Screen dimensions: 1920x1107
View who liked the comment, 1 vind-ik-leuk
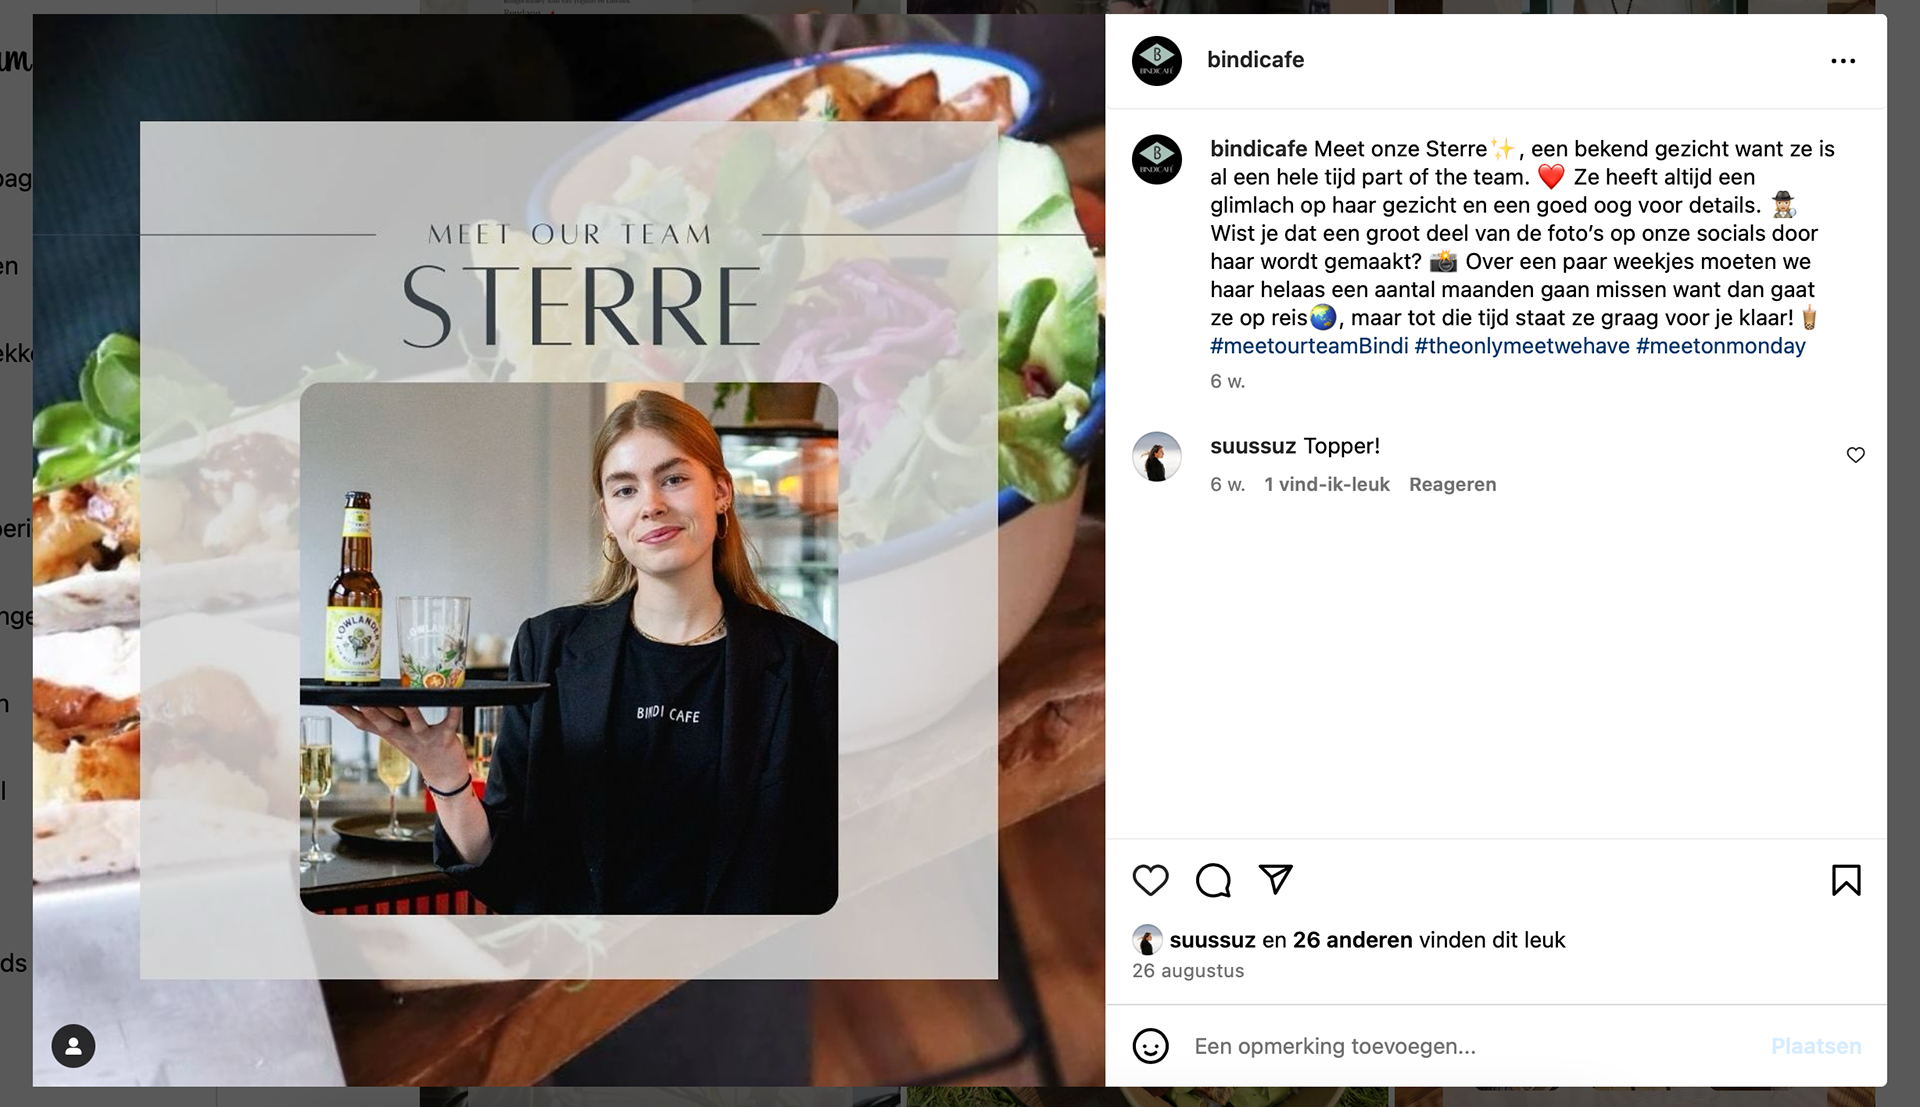coord(1327,484)
